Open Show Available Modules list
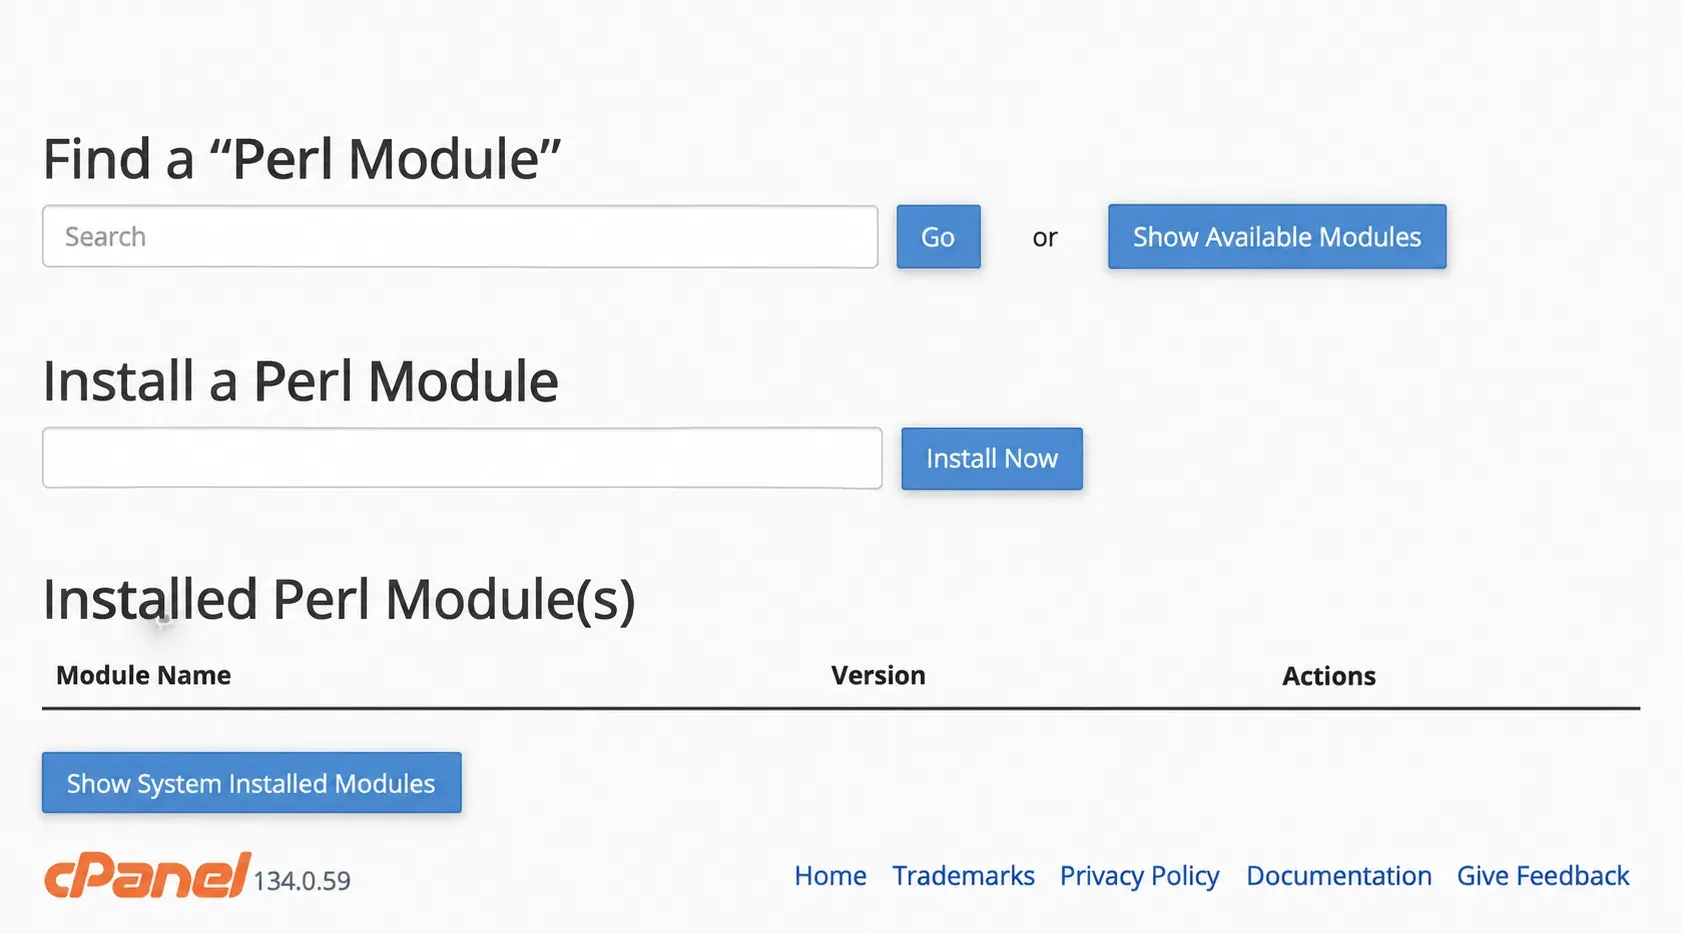The image size is (1683, 934). point(1277,237)
